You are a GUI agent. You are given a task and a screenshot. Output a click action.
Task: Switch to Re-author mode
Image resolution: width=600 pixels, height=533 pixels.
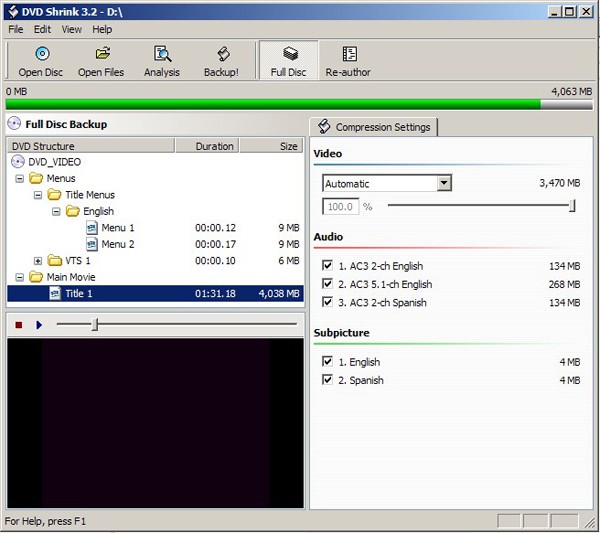[x=348, y=60]
